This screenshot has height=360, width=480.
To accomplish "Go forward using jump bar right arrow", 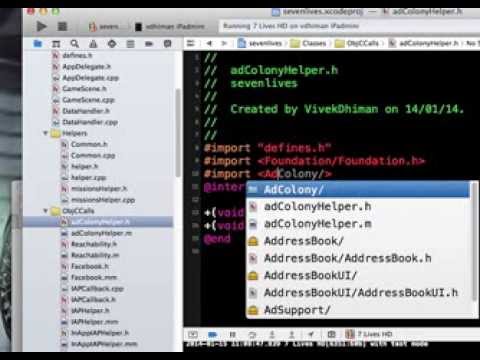I will click(224, 43).
